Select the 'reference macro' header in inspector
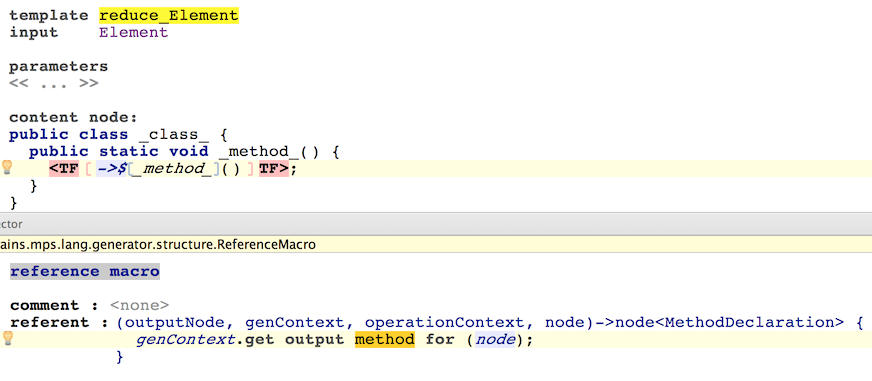872x381 pixels. point(85,271)
